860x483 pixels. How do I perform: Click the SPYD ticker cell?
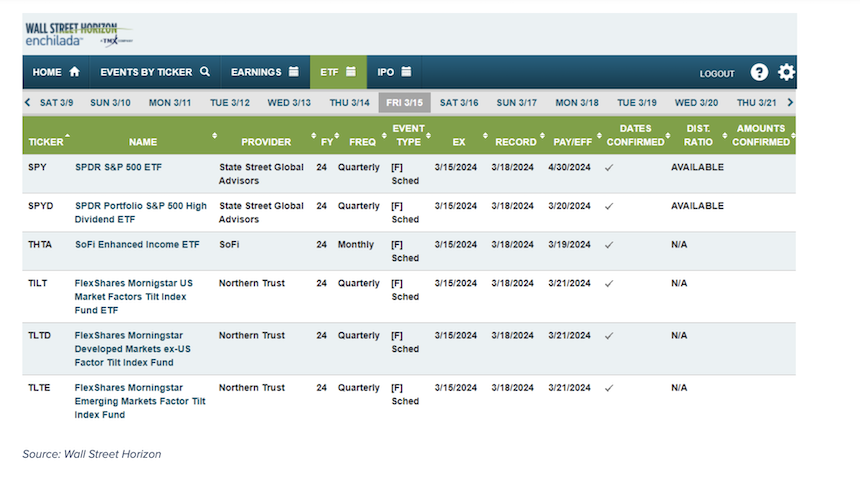point(41,206)
